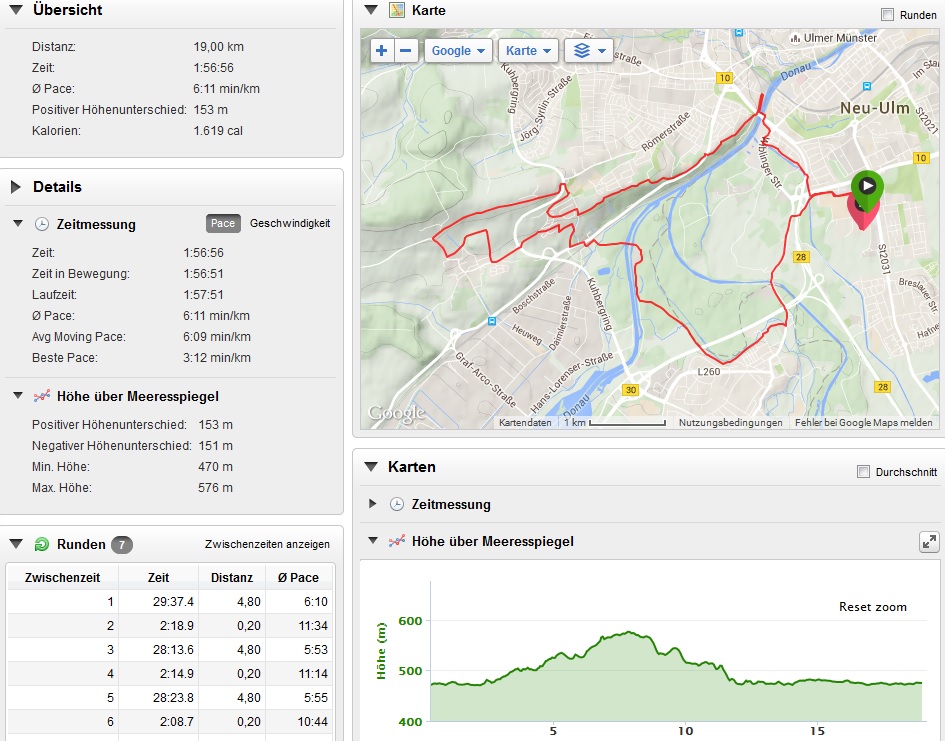This screenshot has width=945, height=741.
Task: Click the green Runden laps icon
Action: 42,545
